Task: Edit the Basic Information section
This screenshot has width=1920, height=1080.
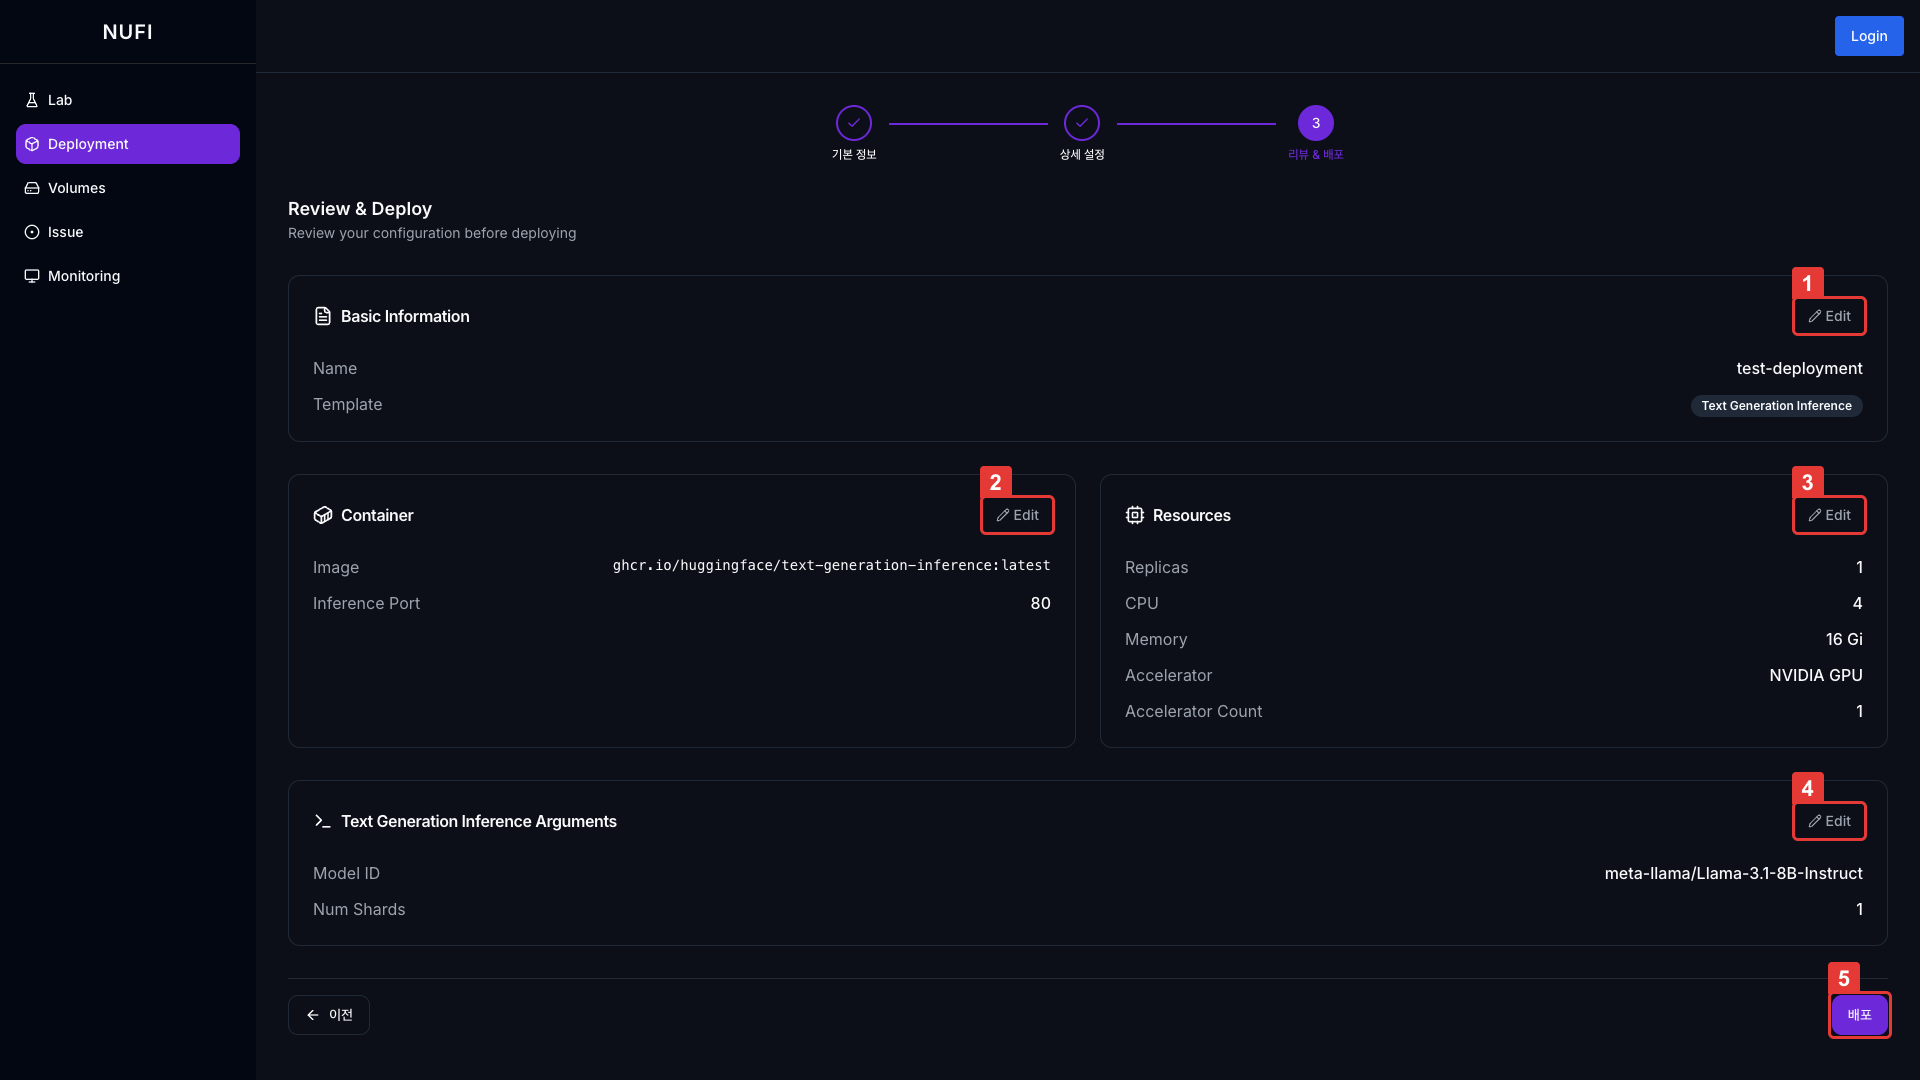Action: (1829, 316)
